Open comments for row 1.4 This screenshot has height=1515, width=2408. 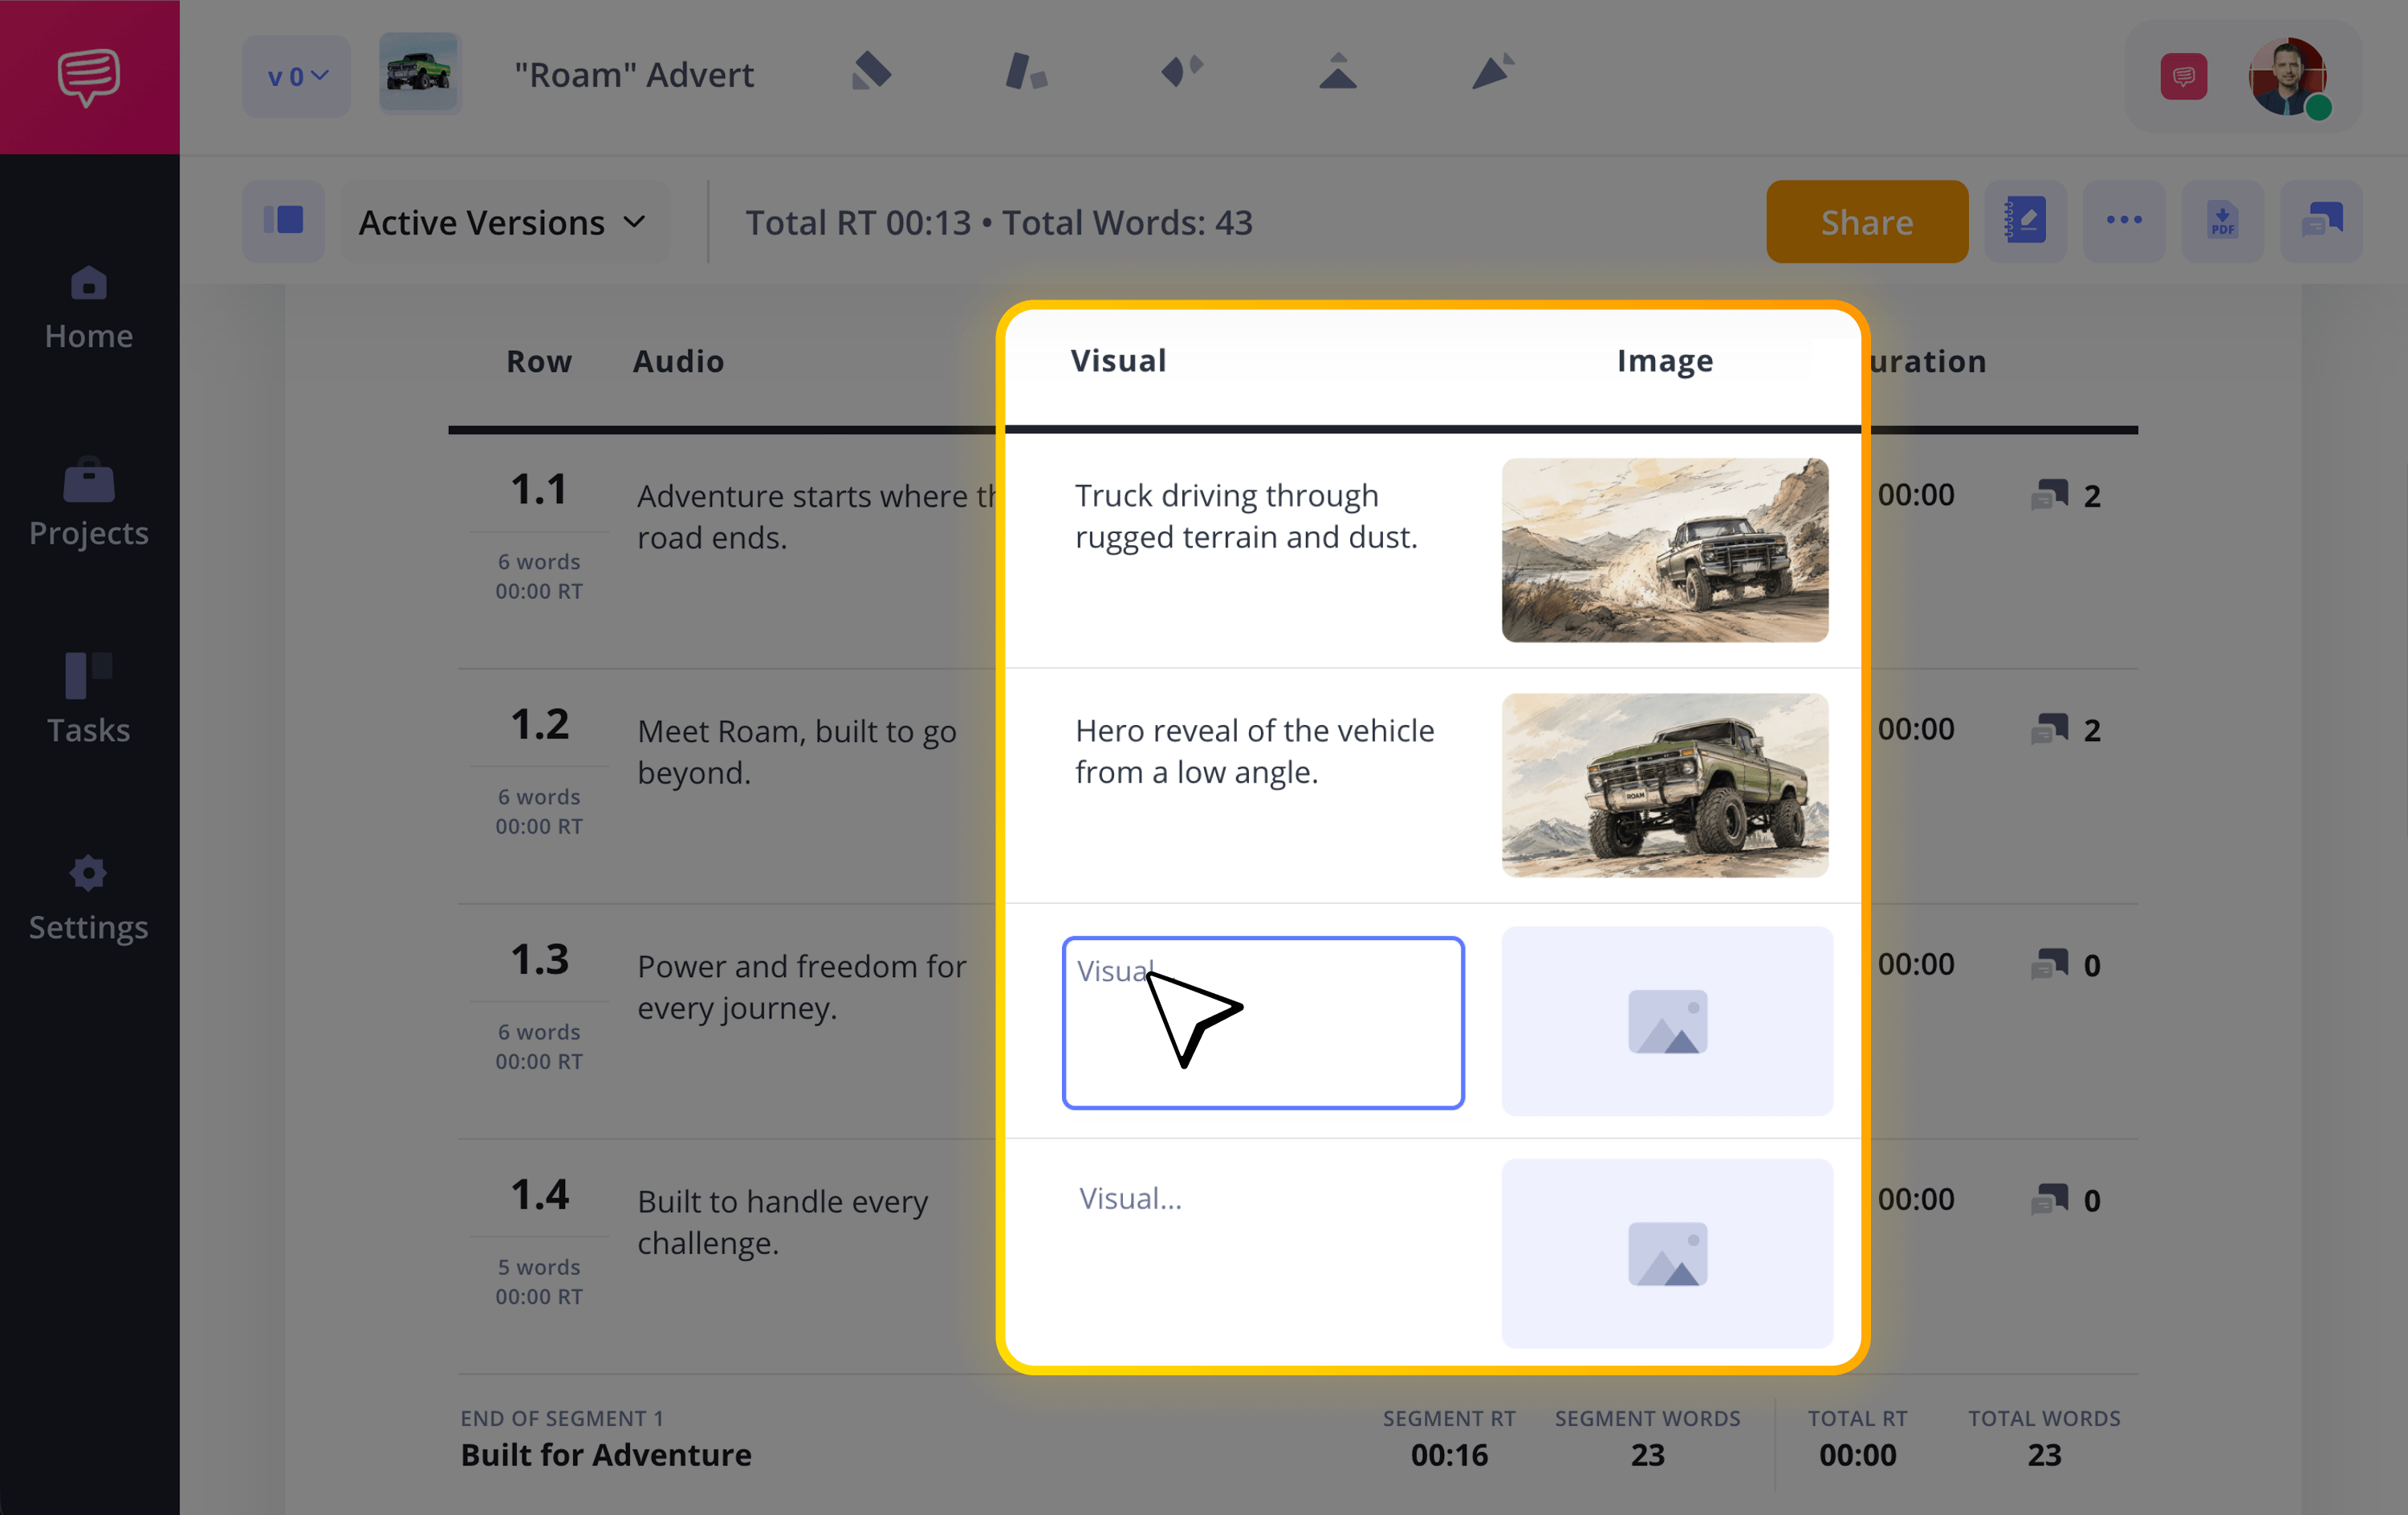pyautogui.click(x=2065, y=1200)
